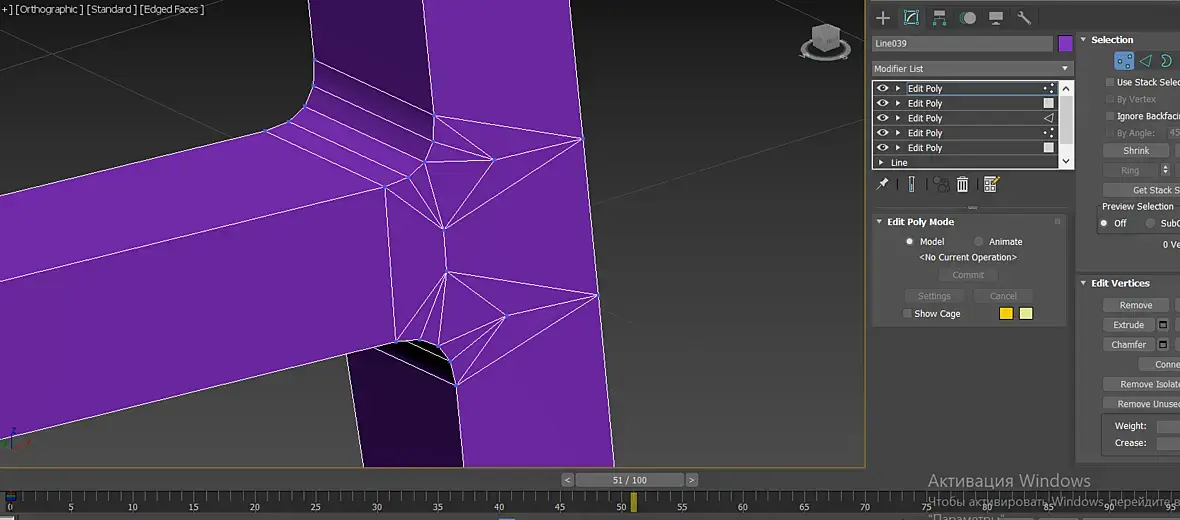The image size is (1180, 520).
Task: Click the Ring spinner arrows
Action: click(x=1166, y=170)
